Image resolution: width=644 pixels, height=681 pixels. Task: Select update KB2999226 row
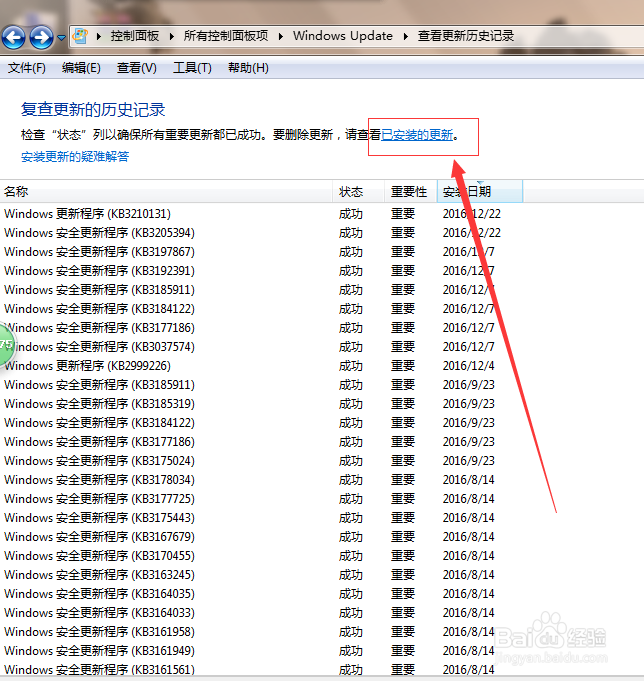tap(261, 366)
